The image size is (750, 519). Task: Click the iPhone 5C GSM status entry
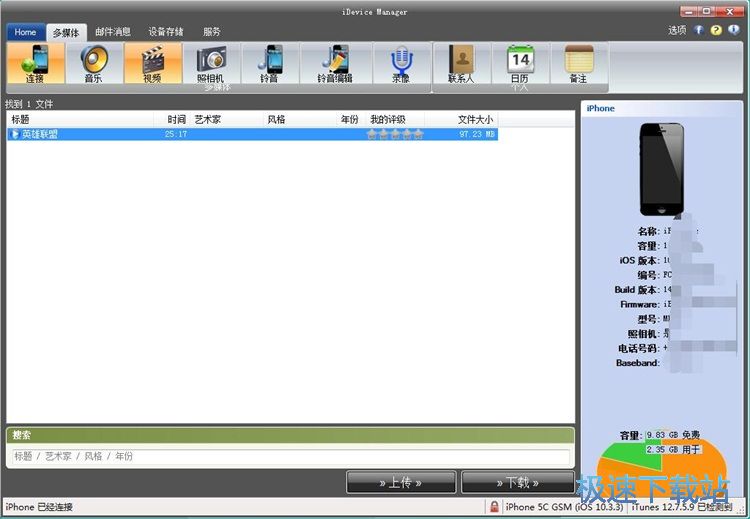(x=564, y=507)
